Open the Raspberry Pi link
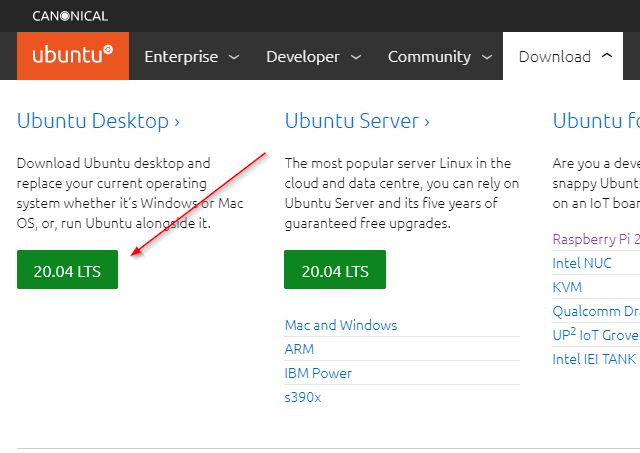640x453 pixels. click(596, 239)
